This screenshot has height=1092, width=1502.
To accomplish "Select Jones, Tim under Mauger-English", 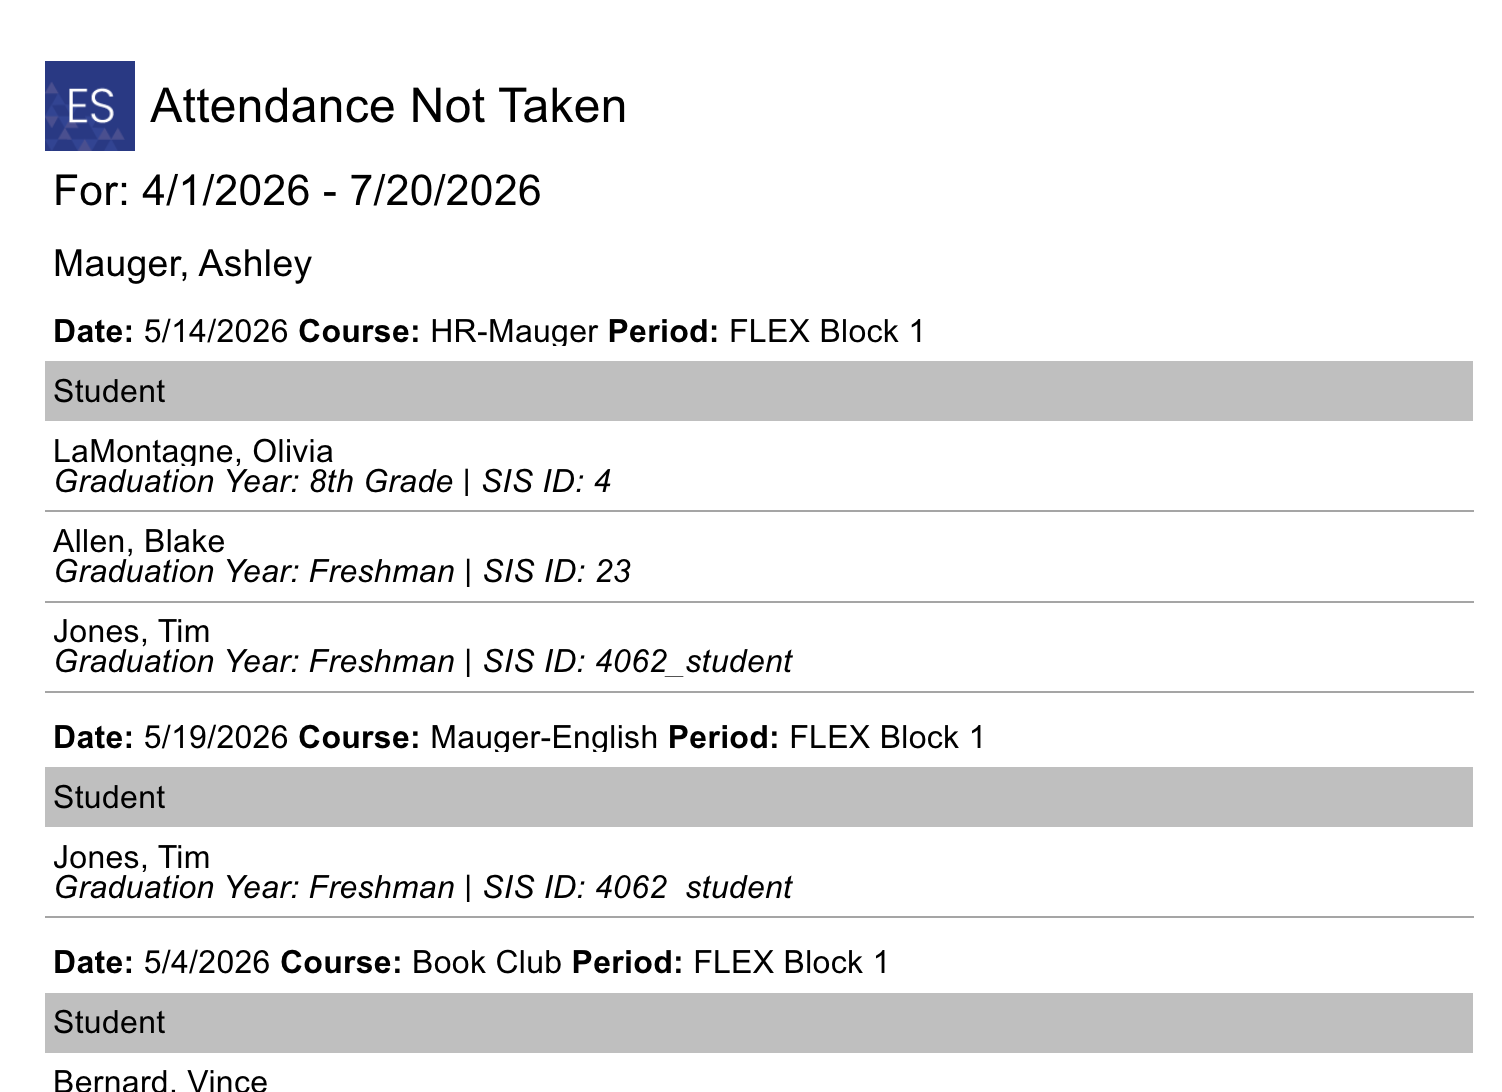I will (x=132, y=857).
